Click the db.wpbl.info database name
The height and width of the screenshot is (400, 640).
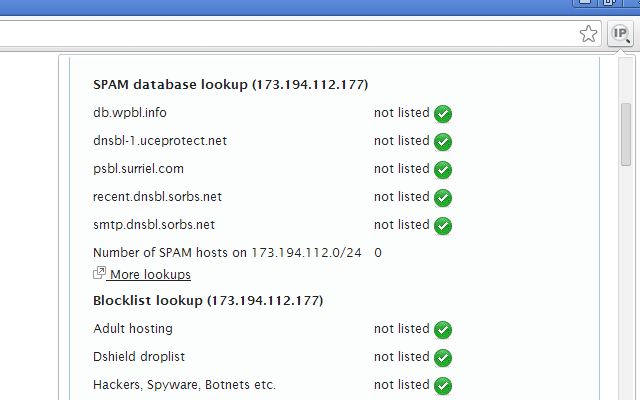click(129, 113)
